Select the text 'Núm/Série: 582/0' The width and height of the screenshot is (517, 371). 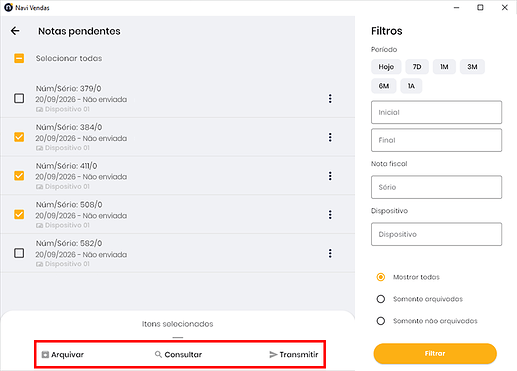point(69,243)
